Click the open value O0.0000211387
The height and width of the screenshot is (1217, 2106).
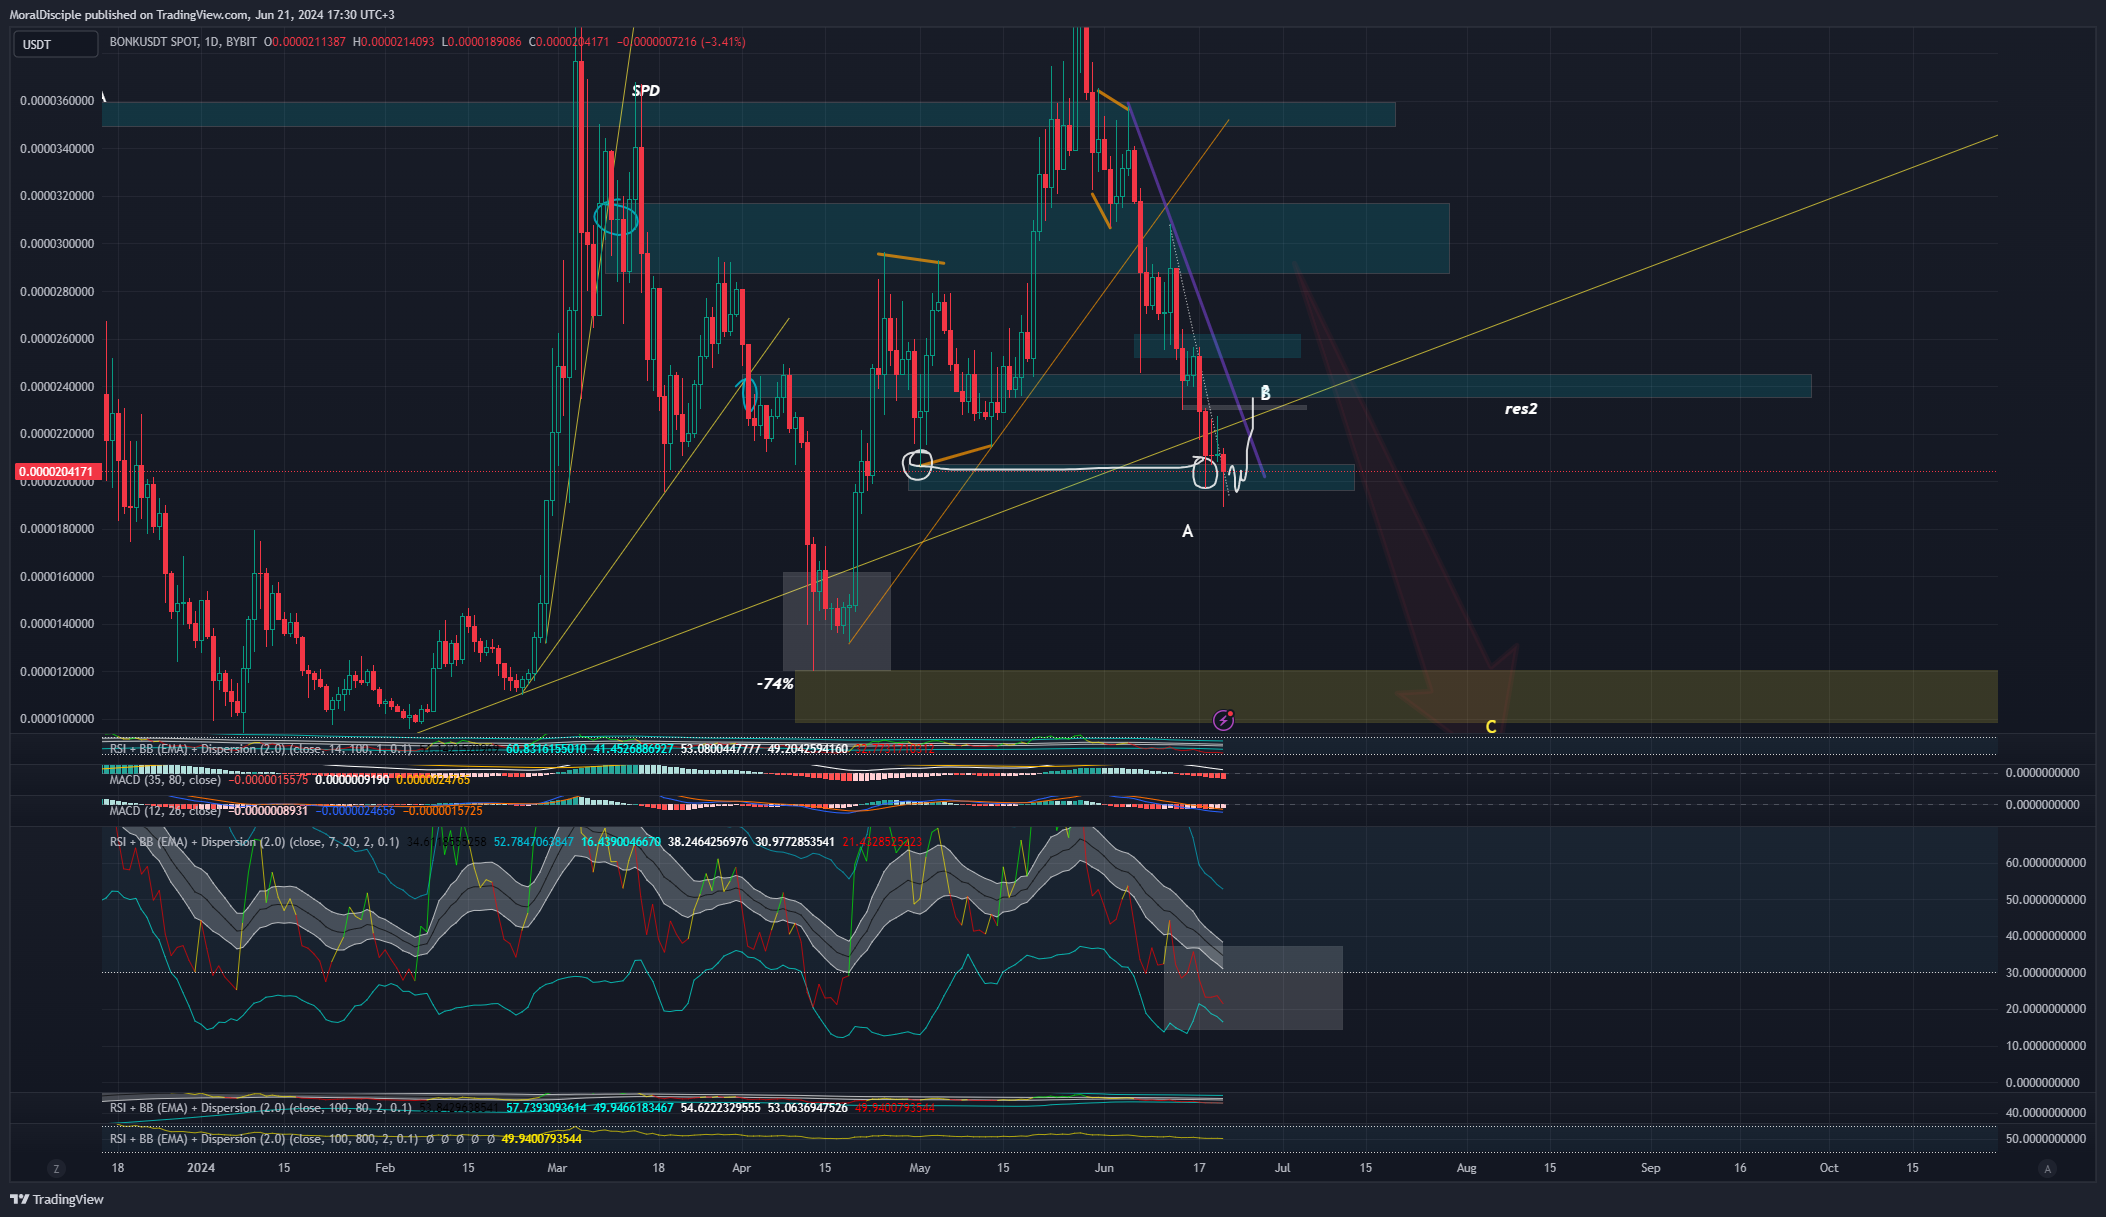(x=304, y=42)
